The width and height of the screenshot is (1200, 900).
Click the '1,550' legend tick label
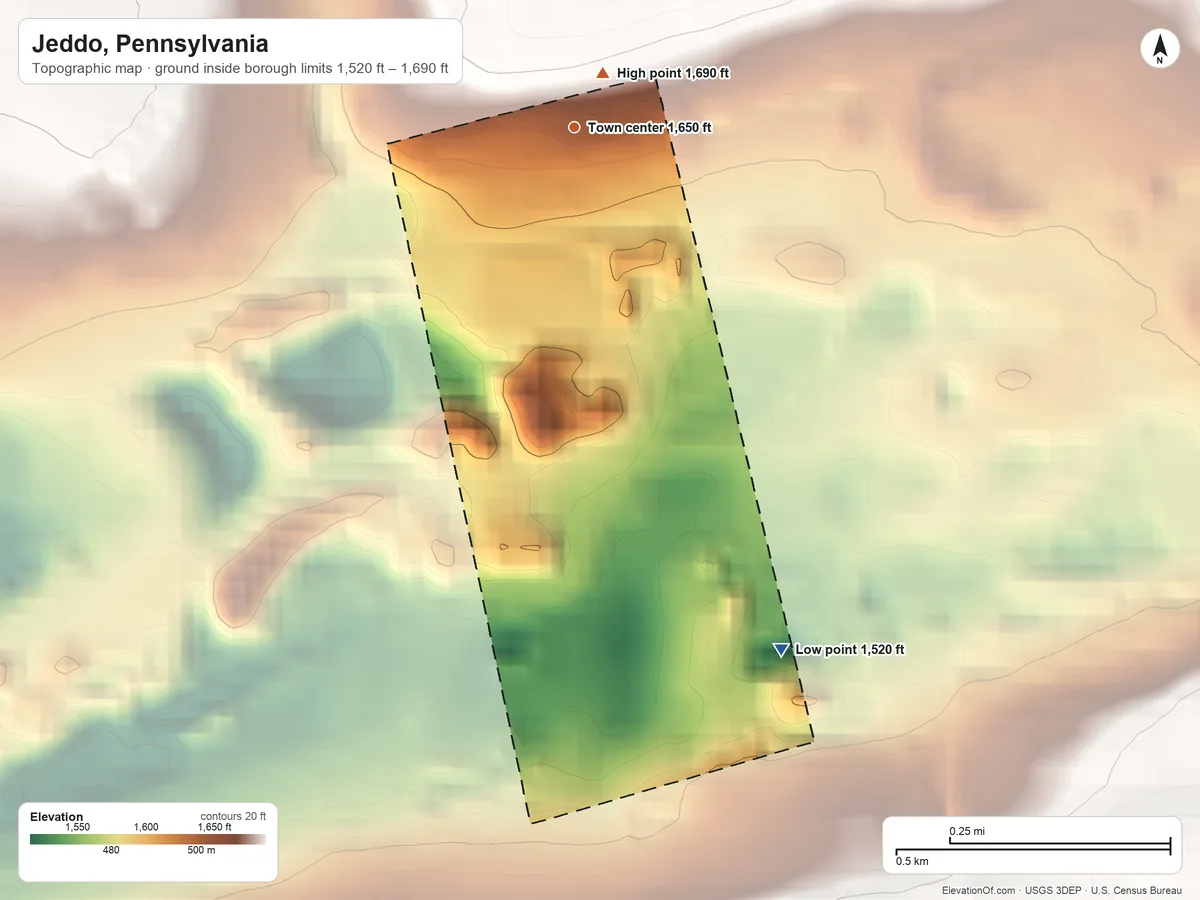(78, 827)
